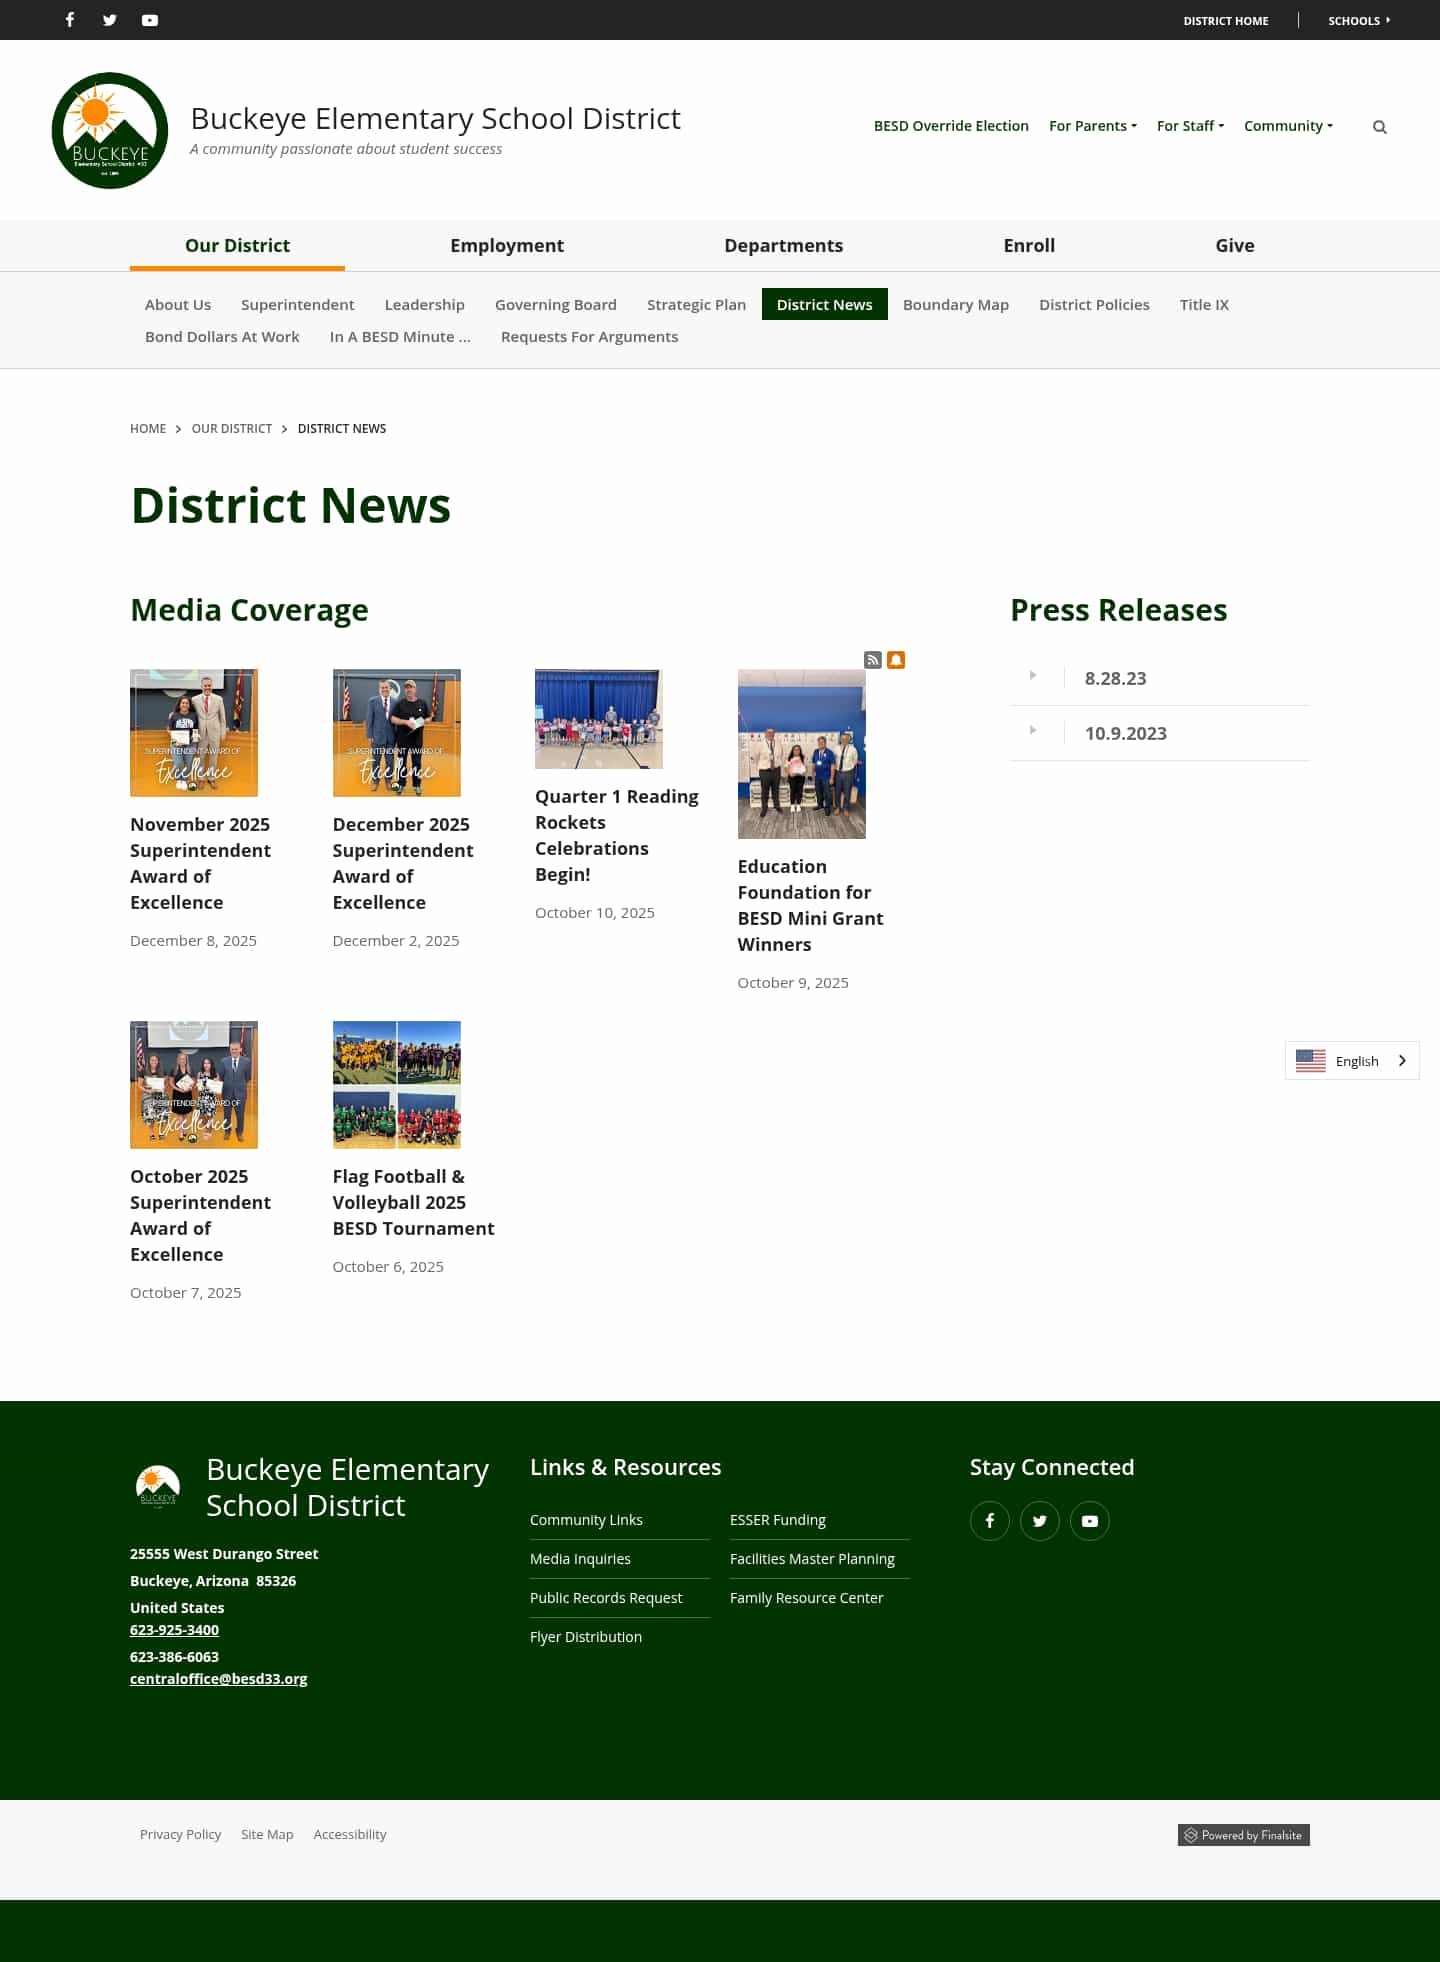Open the For Staff dropdown menu
1440x1962 pixels.
point(1190,126)
